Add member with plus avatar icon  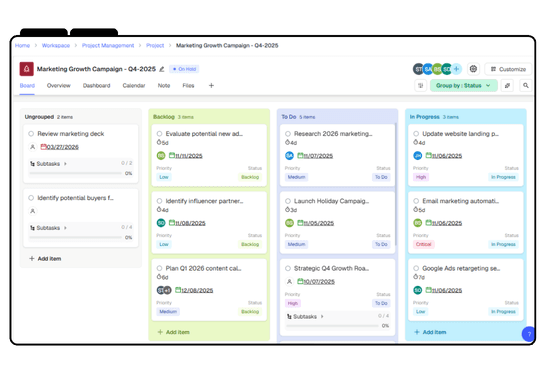457,69
